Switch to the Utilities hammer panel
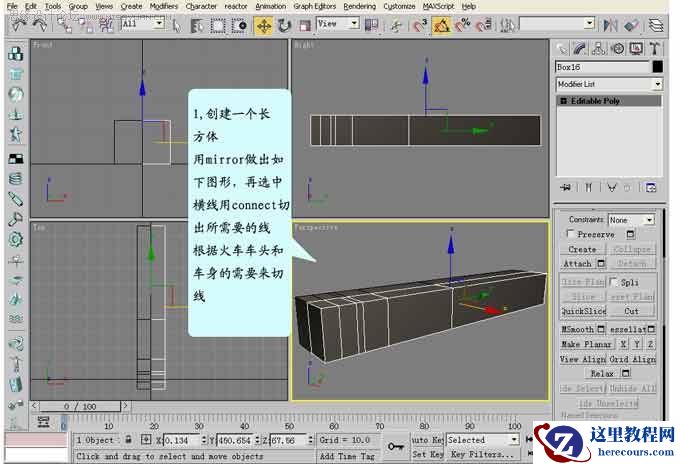The height and width of the screenshot is (464, 680). [654, 49]
